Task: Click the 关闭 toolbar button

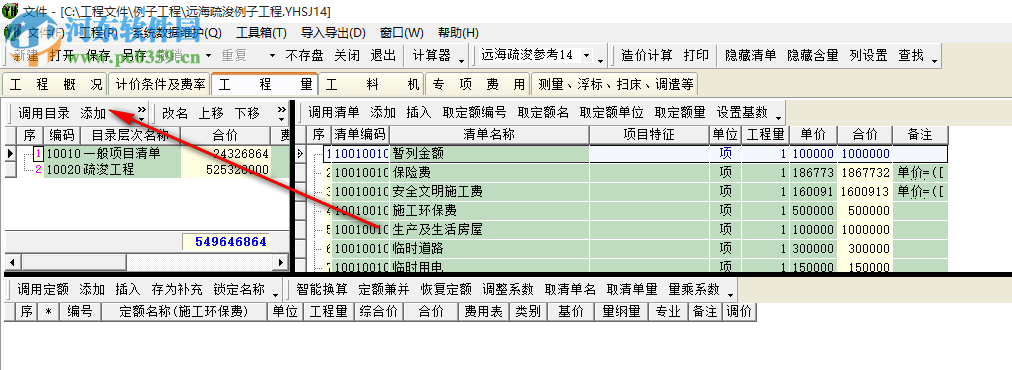Action: click(347, 56)
